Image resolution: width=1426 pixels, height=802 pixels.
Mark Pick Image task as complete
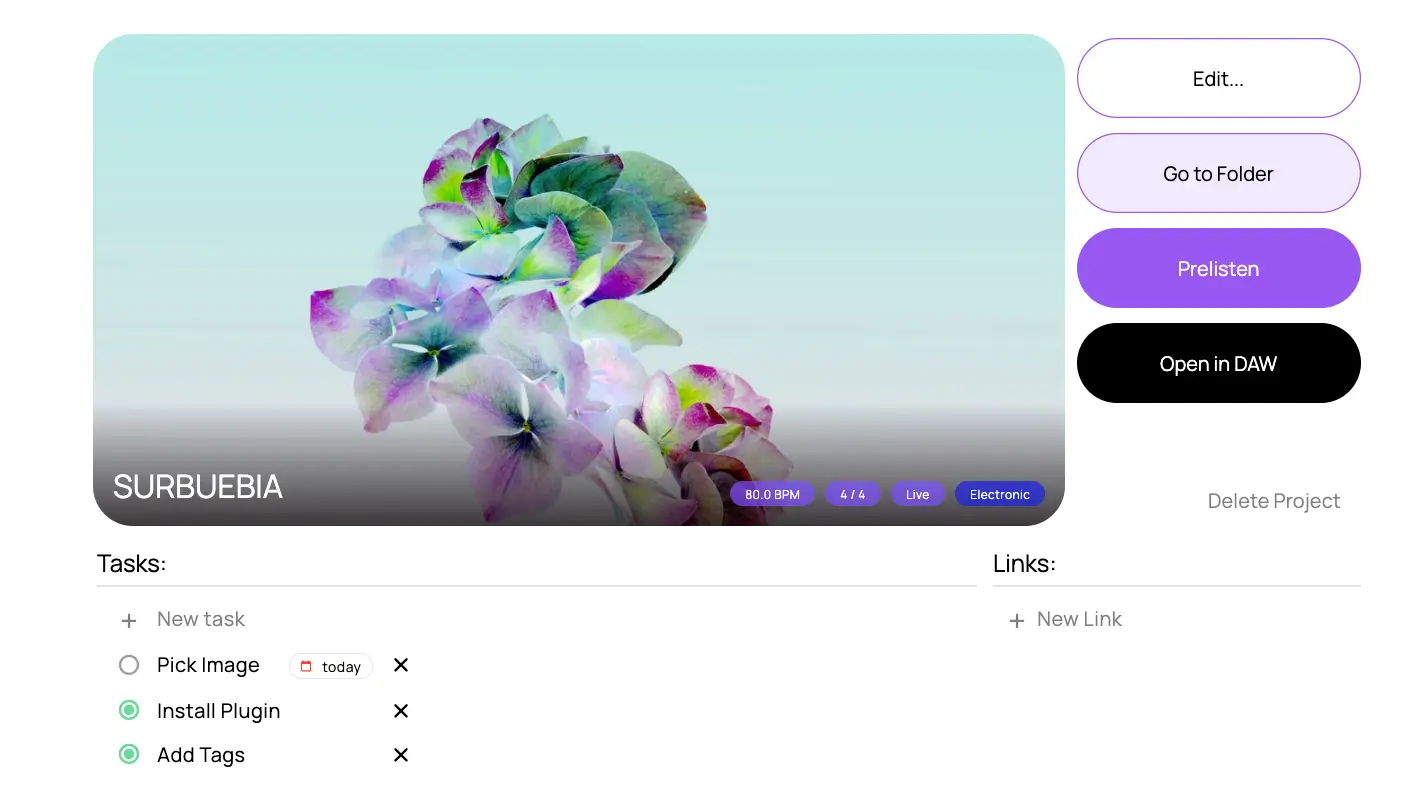(129, 665)
